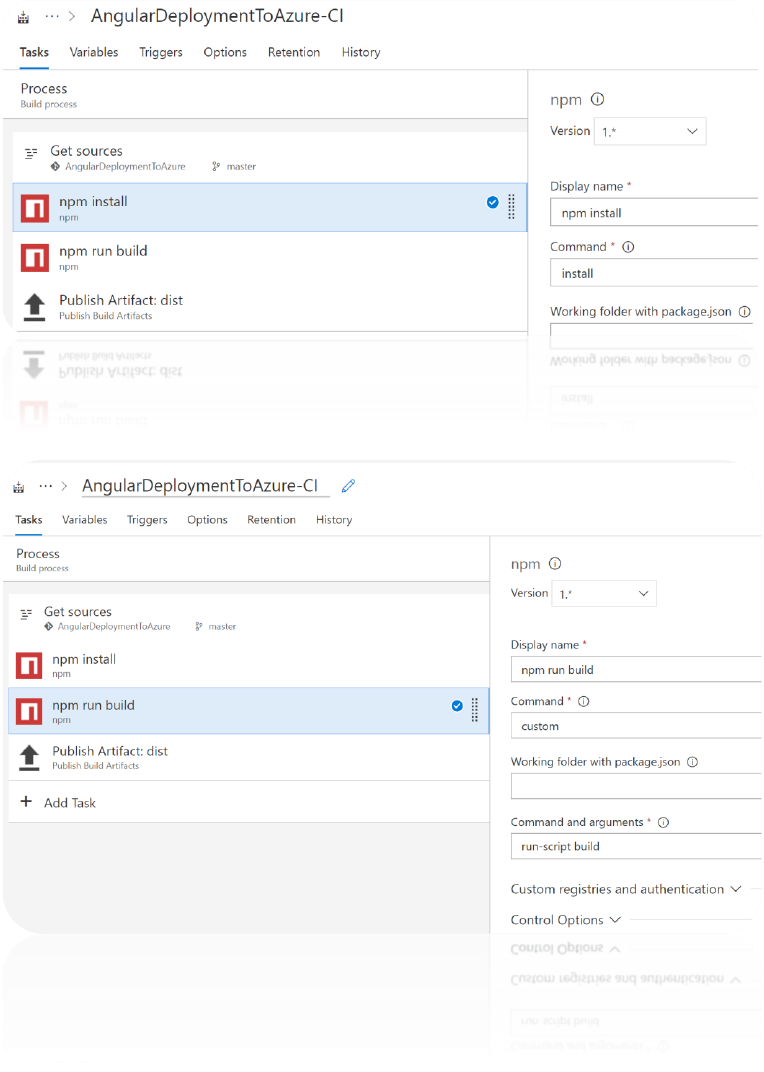
Task: Click master branch label in top Get sources
Action: coord(241,167)
